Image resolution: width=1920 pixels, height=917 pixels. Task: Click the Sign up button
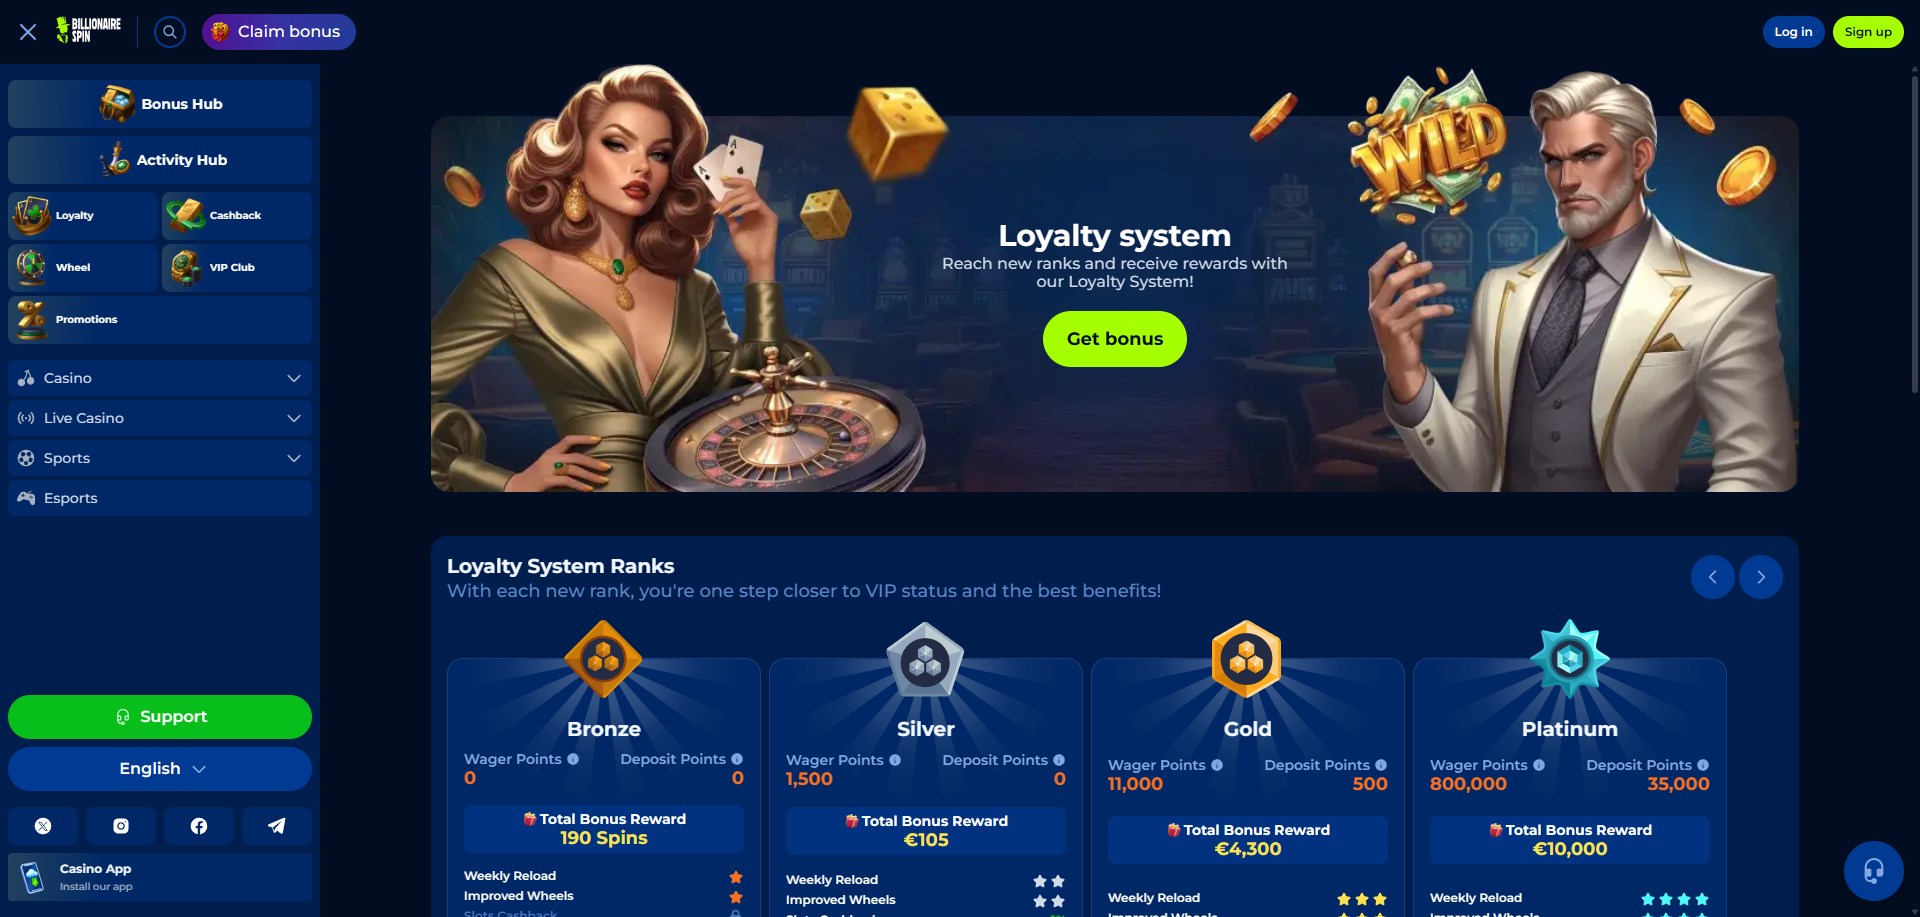pos(1868,32)
